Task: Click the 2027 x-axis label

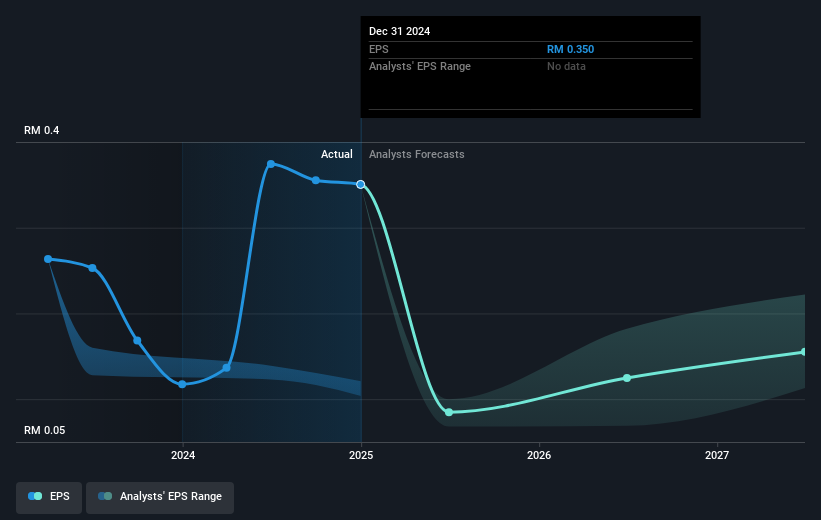Action: click(717, 455)
